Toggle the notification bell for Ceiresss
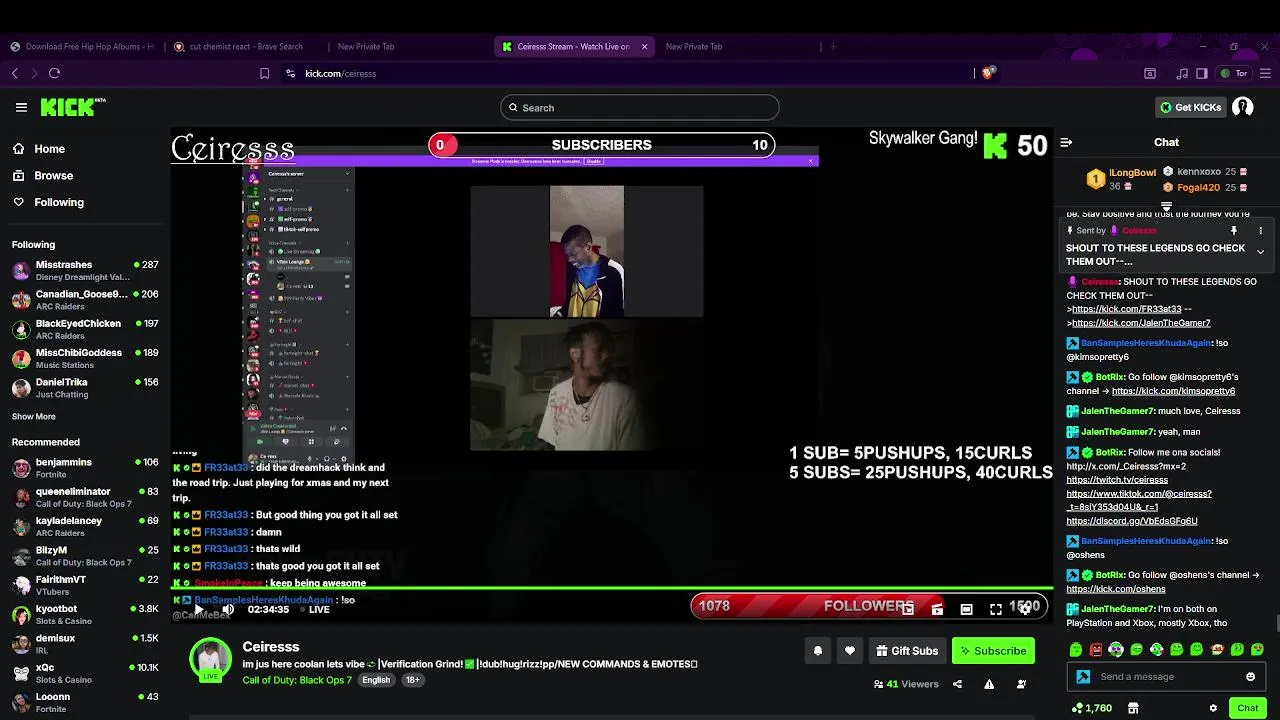This screenshot has height=720, width=1280. (x=817, y=651)
